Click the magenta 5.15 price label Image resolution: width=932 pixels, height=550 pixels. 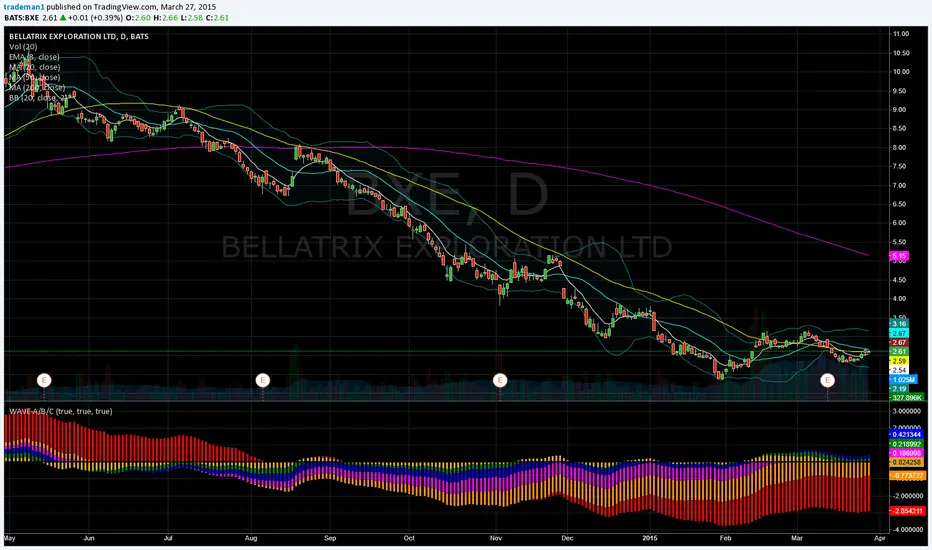click(x=899, y=256)
